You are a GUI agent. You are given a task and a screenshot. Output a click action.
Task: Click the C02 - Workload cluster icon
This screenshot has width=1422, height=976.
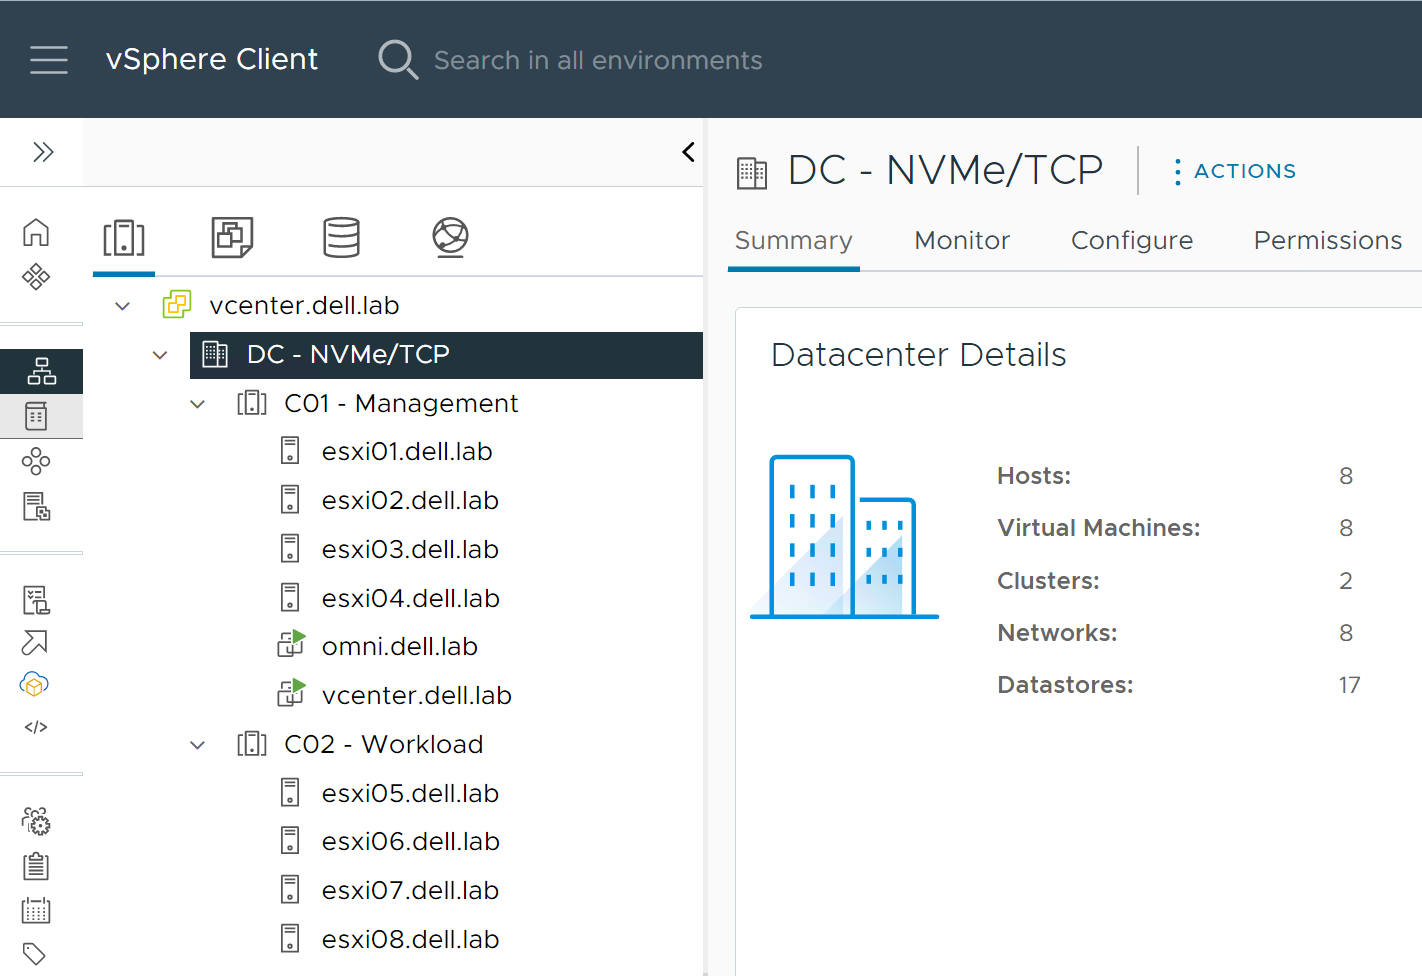[x=252, y=744]
